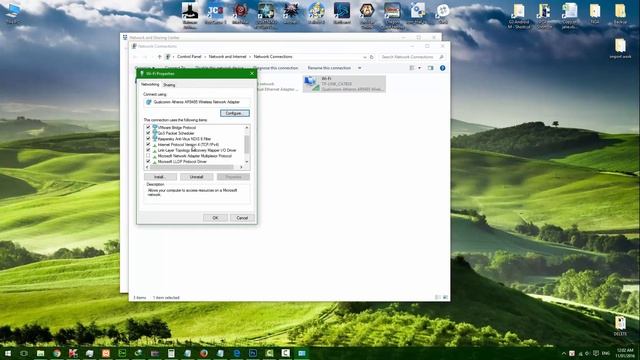Viewport: 640px width, 360px height.
Task: Open the volume control in system tray
Action: click(x=587, y=353)
